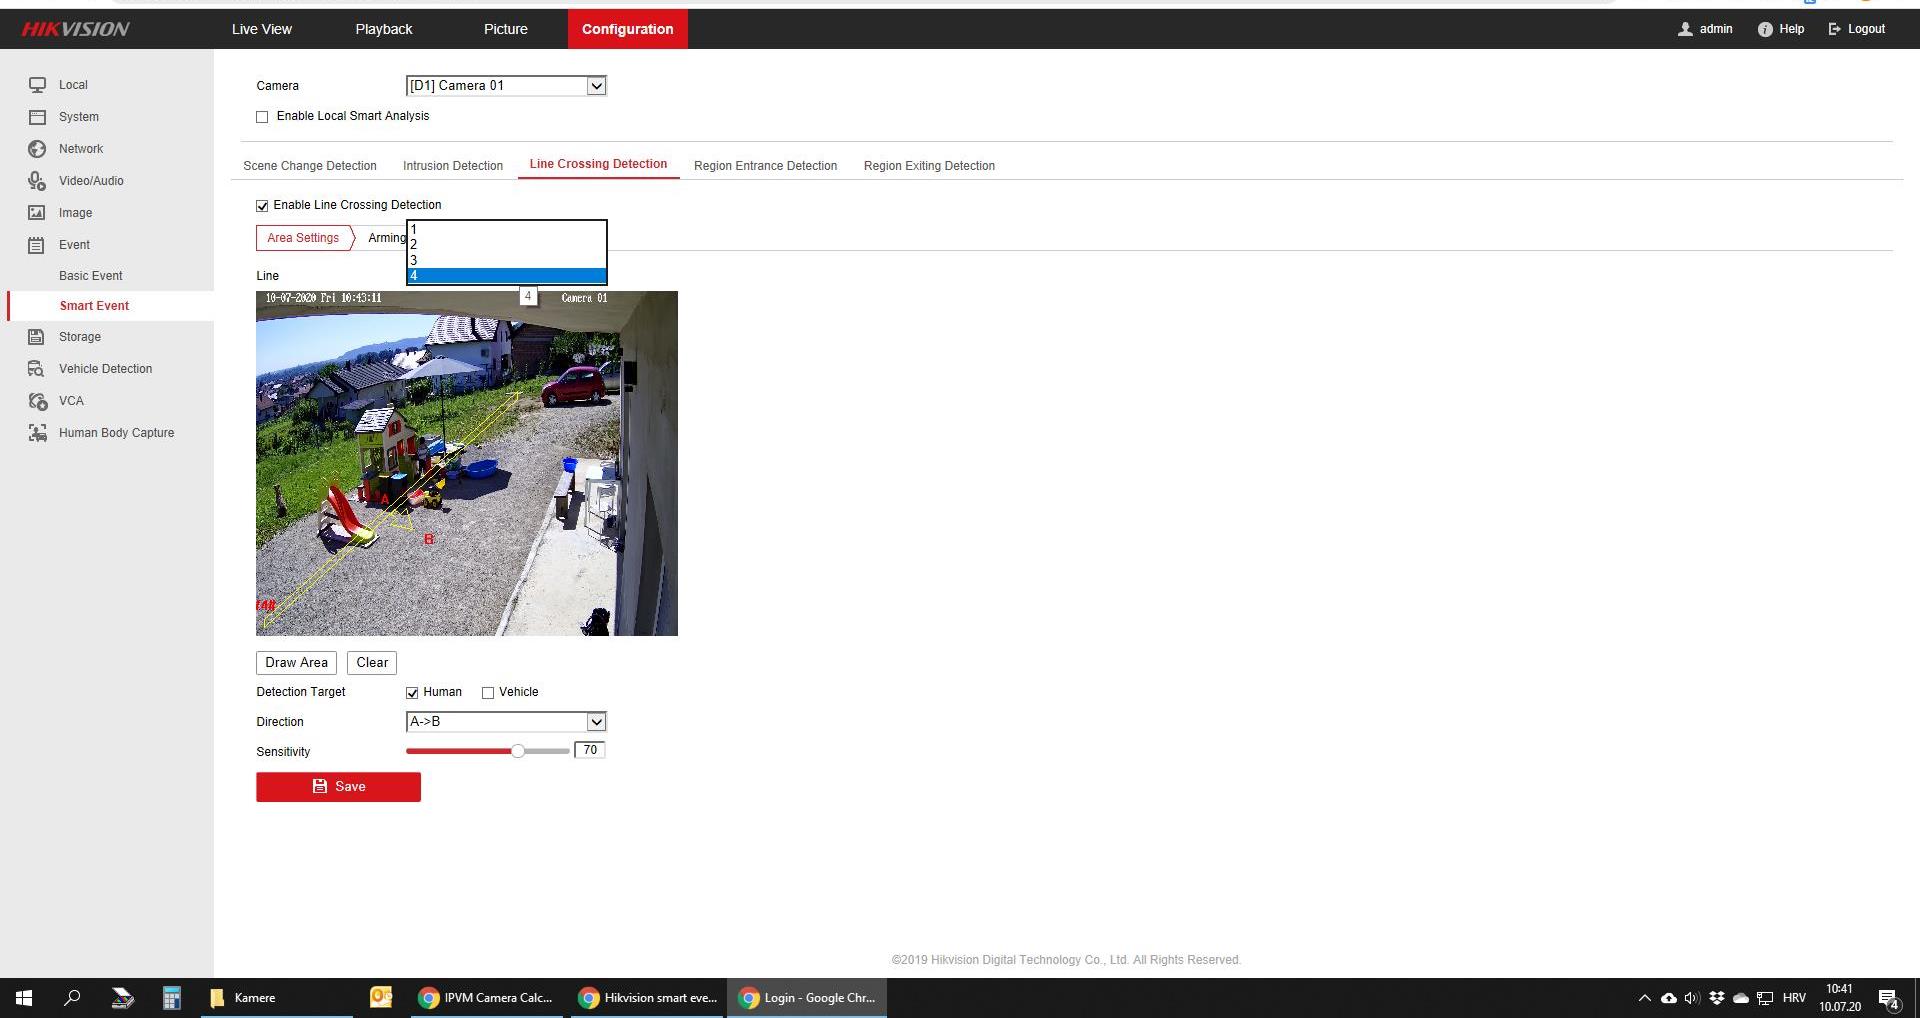This screenshot has height=1018, width=1920.
Task: Click the Image settings icon
Action: [37, 213]
